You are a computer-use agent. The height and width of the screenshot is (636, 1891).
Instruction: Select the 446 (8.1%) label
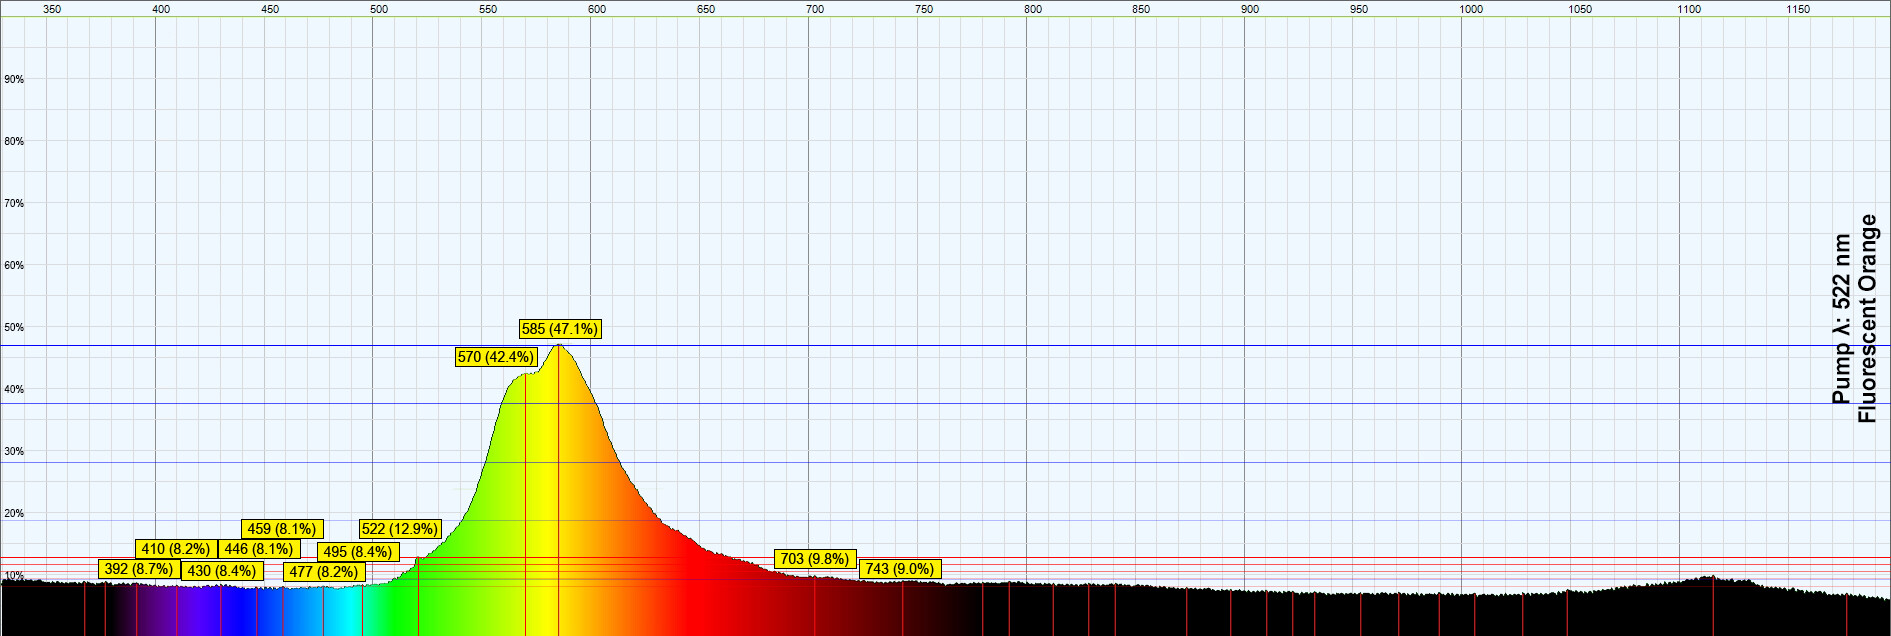pos(259,549)
